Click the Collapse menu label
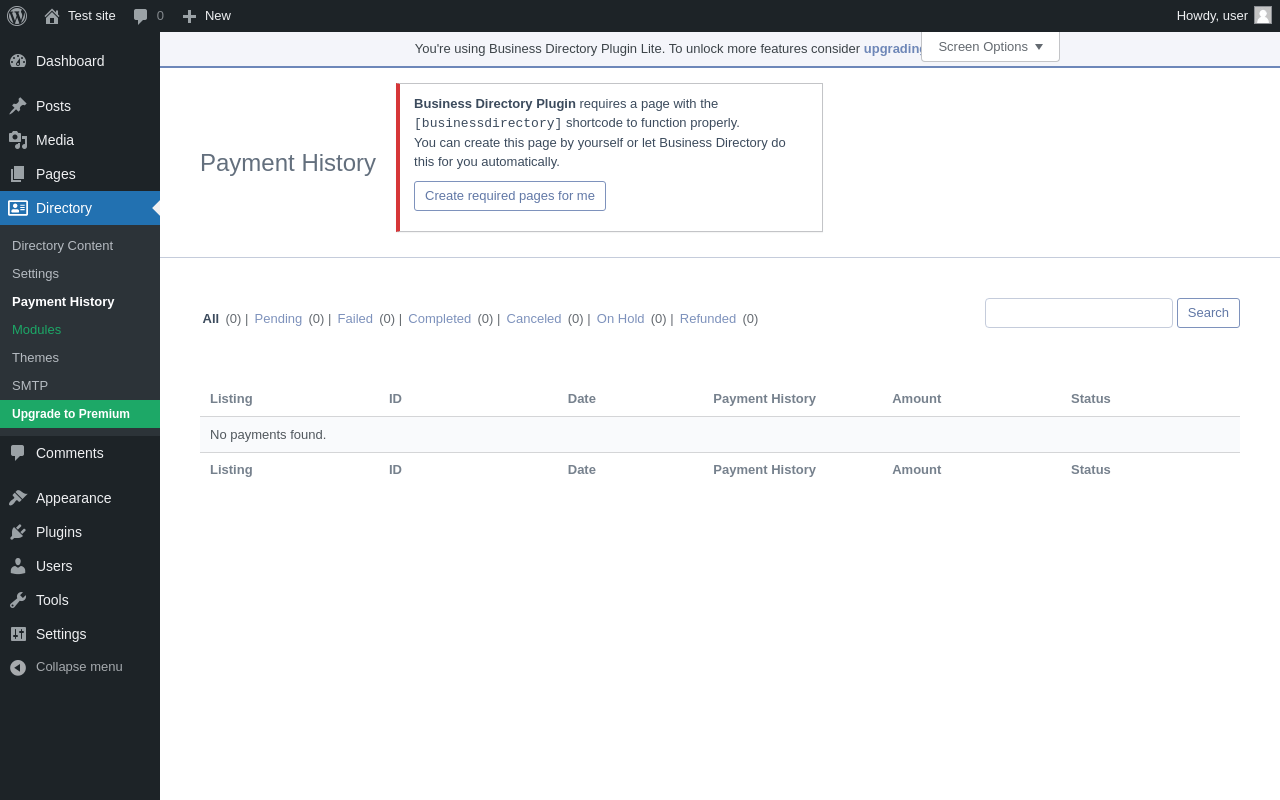This screenshot has height=800, width=1280. (x=79, y=666)
